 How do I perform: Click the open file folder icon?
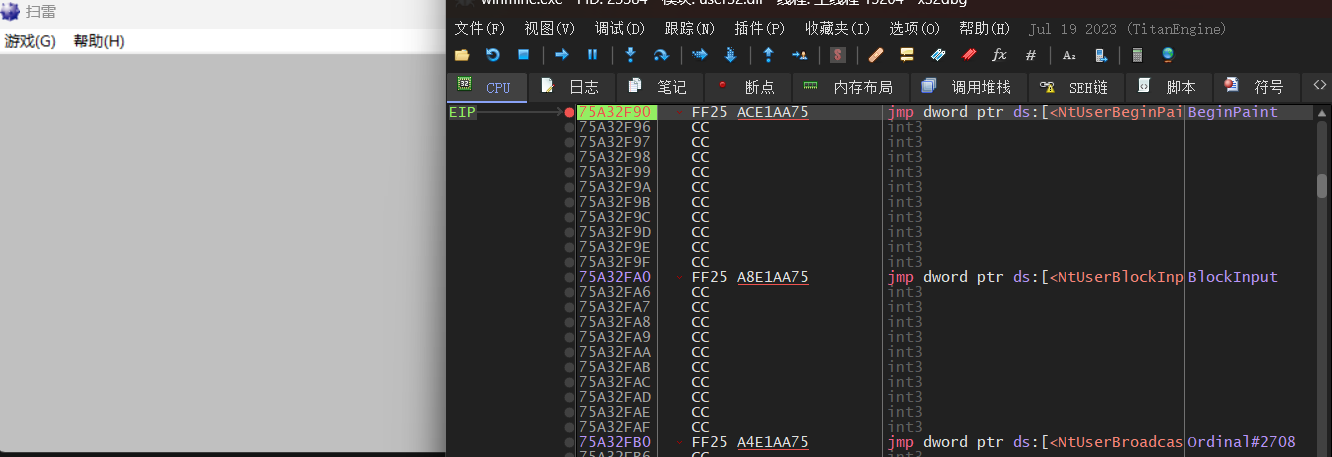coord(462,55)
